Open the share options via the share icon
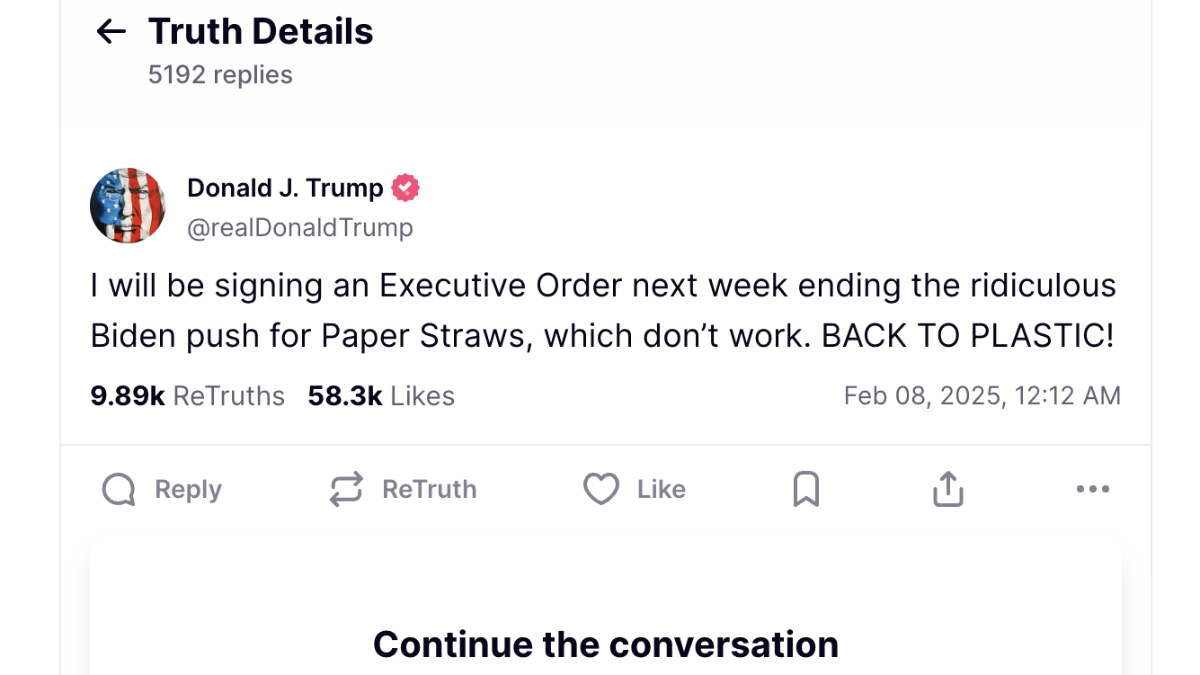Screen dimensions: 1200x675 tap(947, 489)
